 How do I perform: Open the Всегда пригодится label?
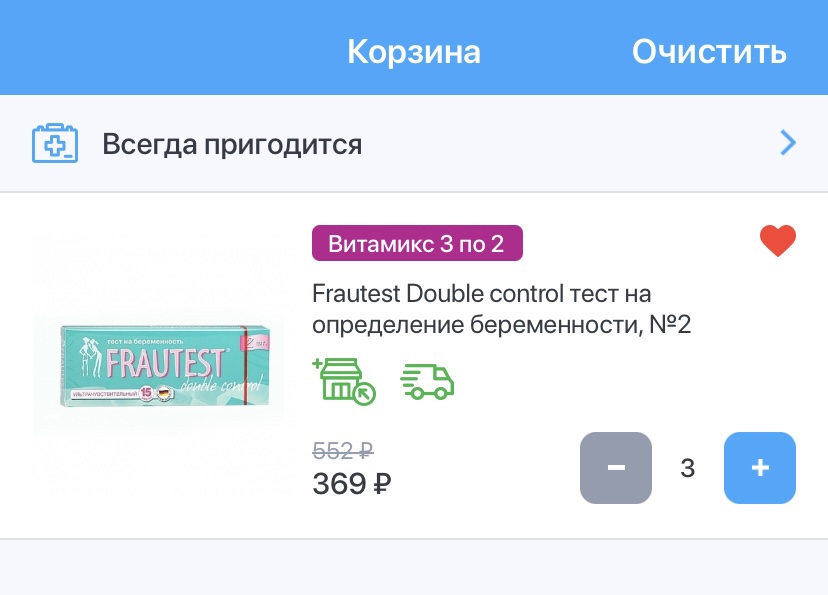tap(232, 144)
